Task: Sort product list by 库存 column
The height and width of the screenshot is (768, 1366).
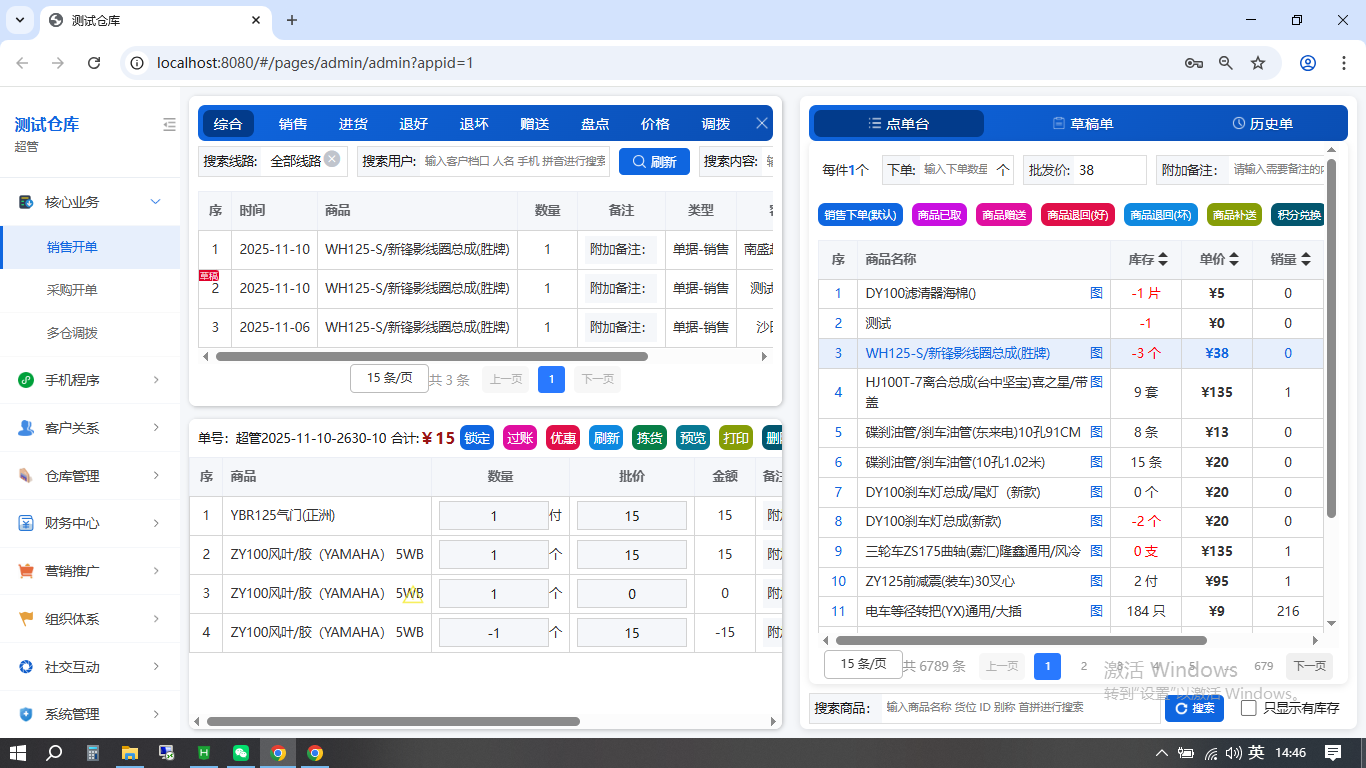Action: click(1148, 259)
